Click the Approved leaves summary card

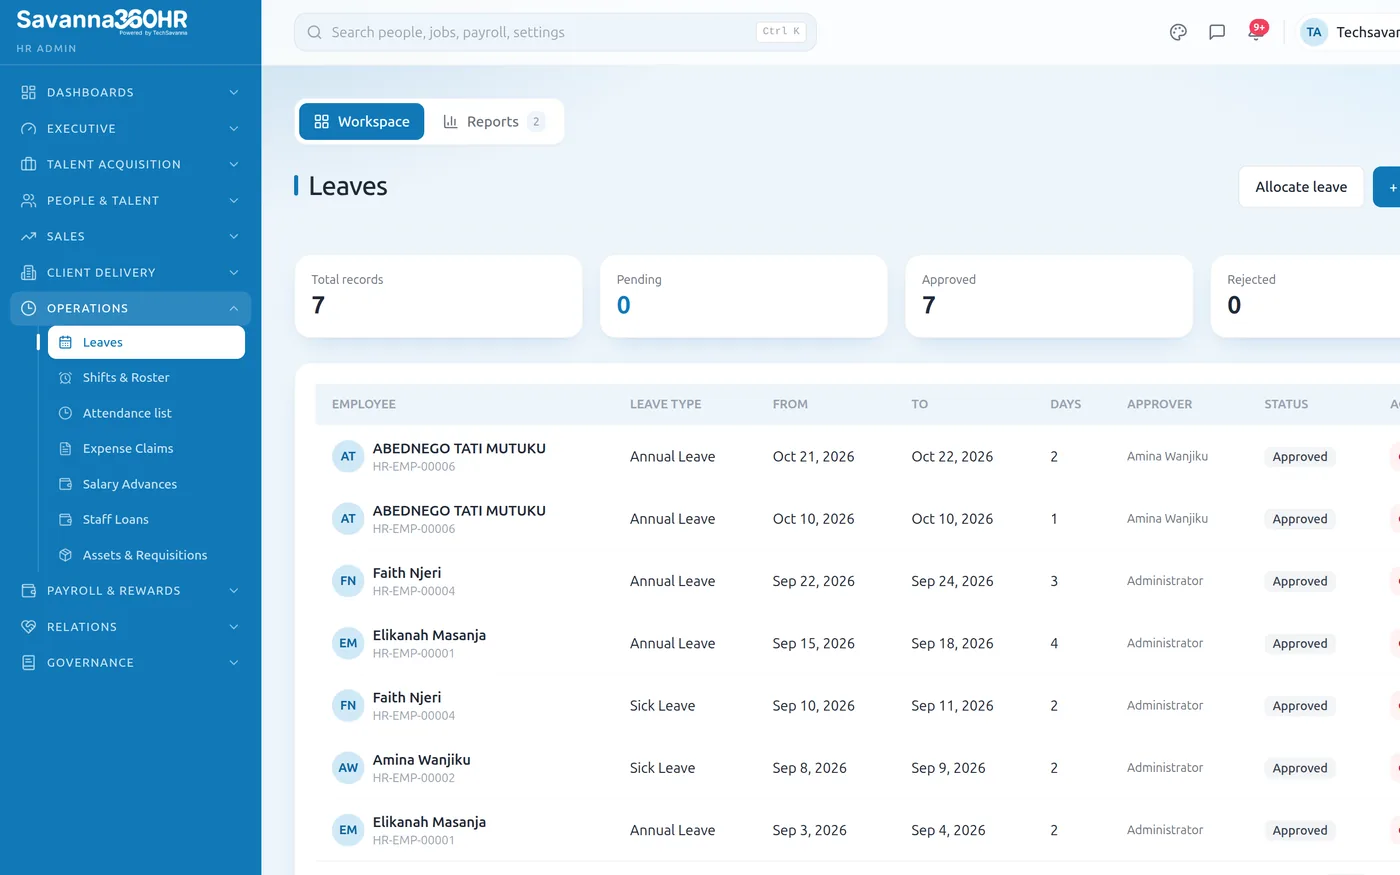1049,296
